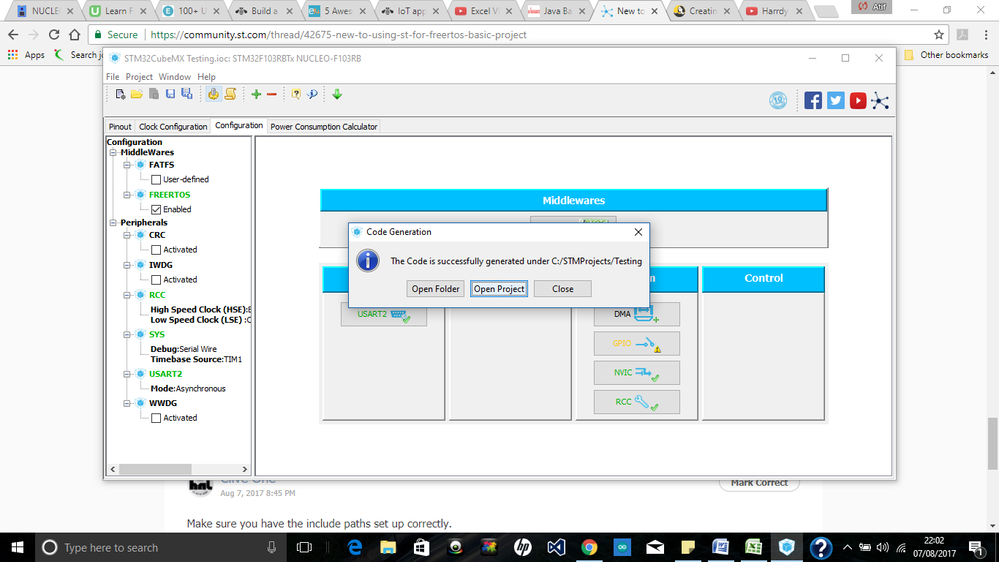This screenshot has height=562, width=999.
Task: Open the NVIC configuration button
Action: pyautogui.click(x=636, y=373)
